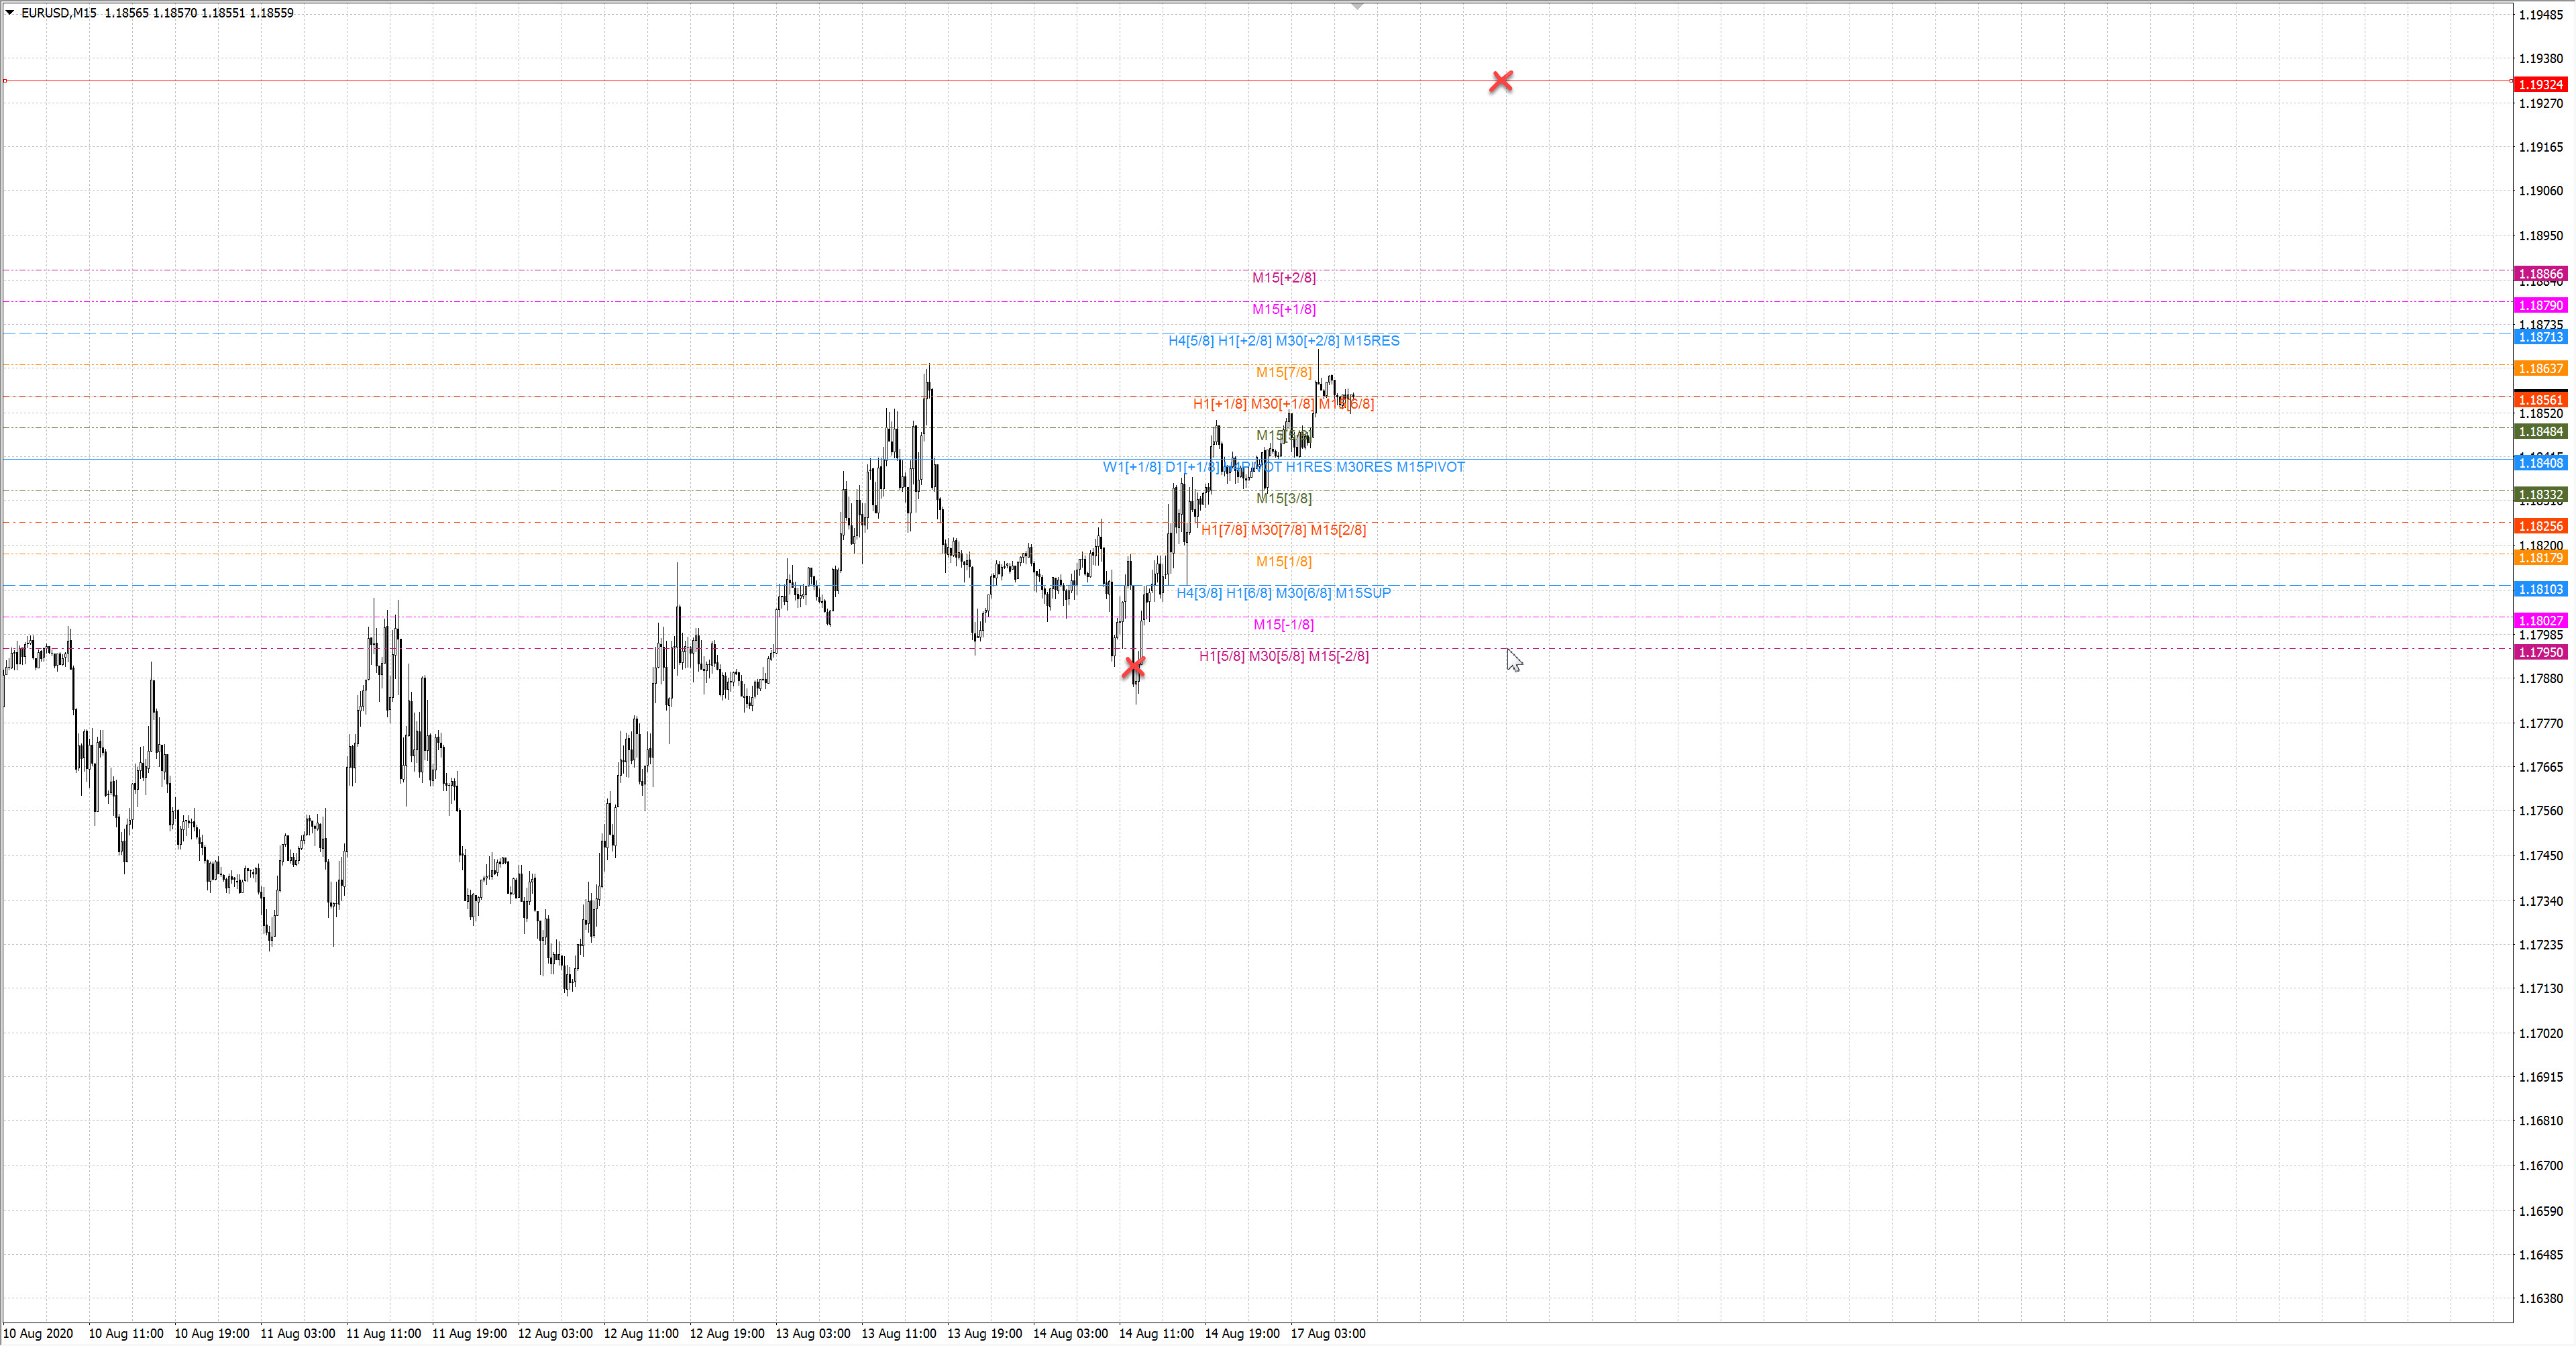This screenshot has width=2576, height=1346.
Task: Click the red X marker below the 14 Aug candle low
Action: (x=1133, y=667)
